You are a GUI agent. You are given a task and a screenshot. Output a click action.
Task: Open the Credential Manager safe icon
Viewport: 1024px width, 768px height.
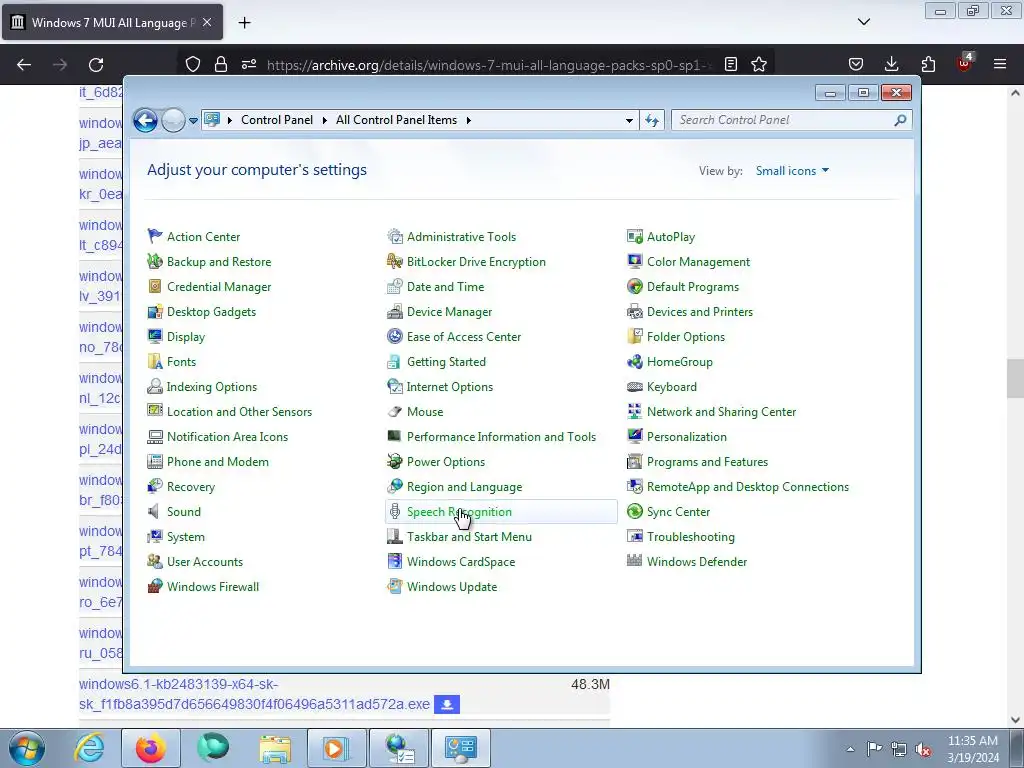pos(155,287)
